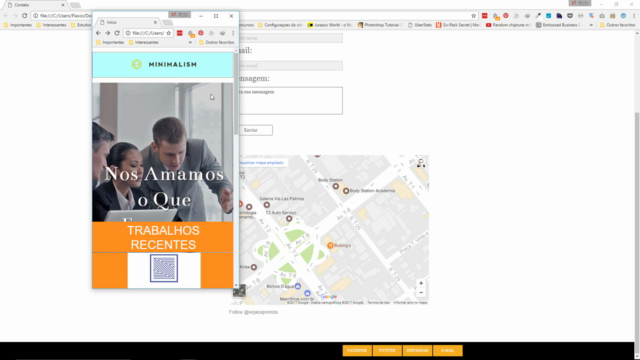640x360 pixels.
Task: Open the Importantes bookmark folder in the background window
Action: click(x=18, y=25)
